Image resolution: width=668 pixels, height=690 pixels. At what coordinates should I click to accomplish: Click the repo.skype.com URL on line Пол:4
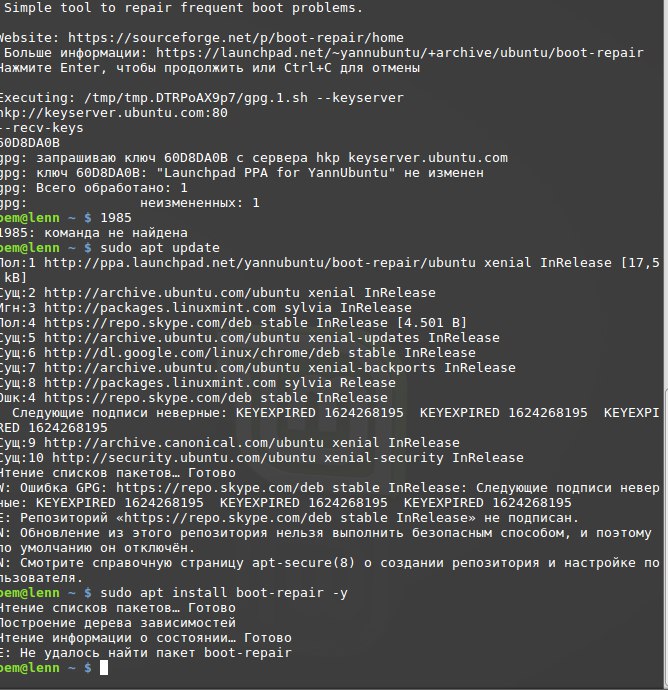coord(145,322)
